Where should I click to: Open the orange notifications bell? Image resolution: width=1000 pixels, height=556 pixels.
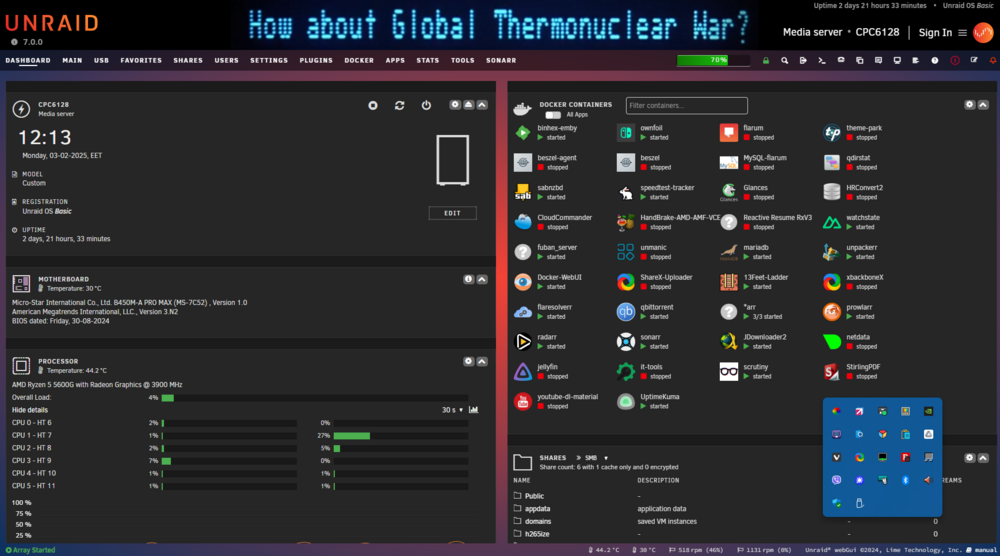tap(992, 61)
